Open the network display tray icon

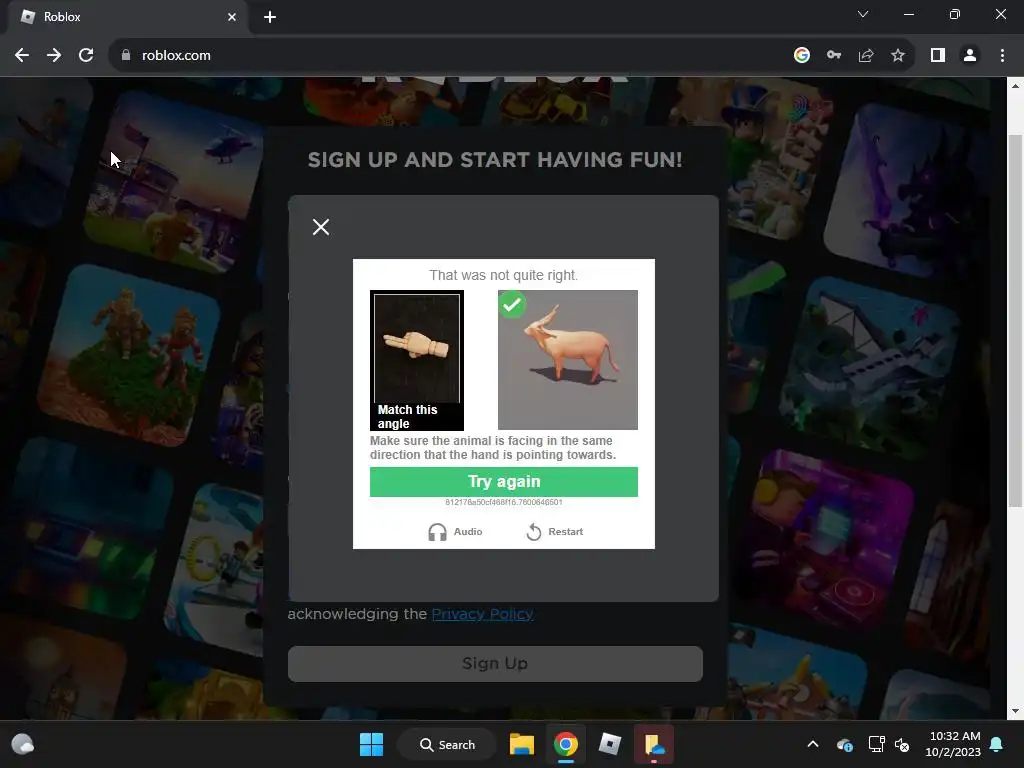click(876, 744)
